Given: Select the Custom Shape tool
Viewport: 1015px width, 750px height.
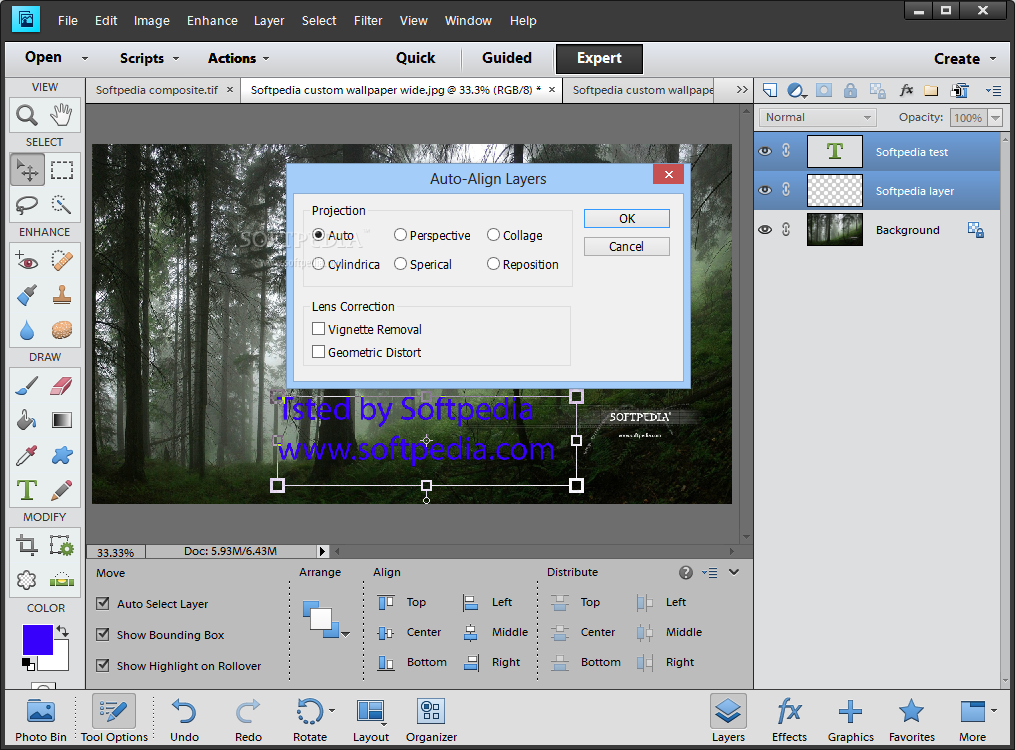Looking at the screenshot, I should [x=61, y=456].
